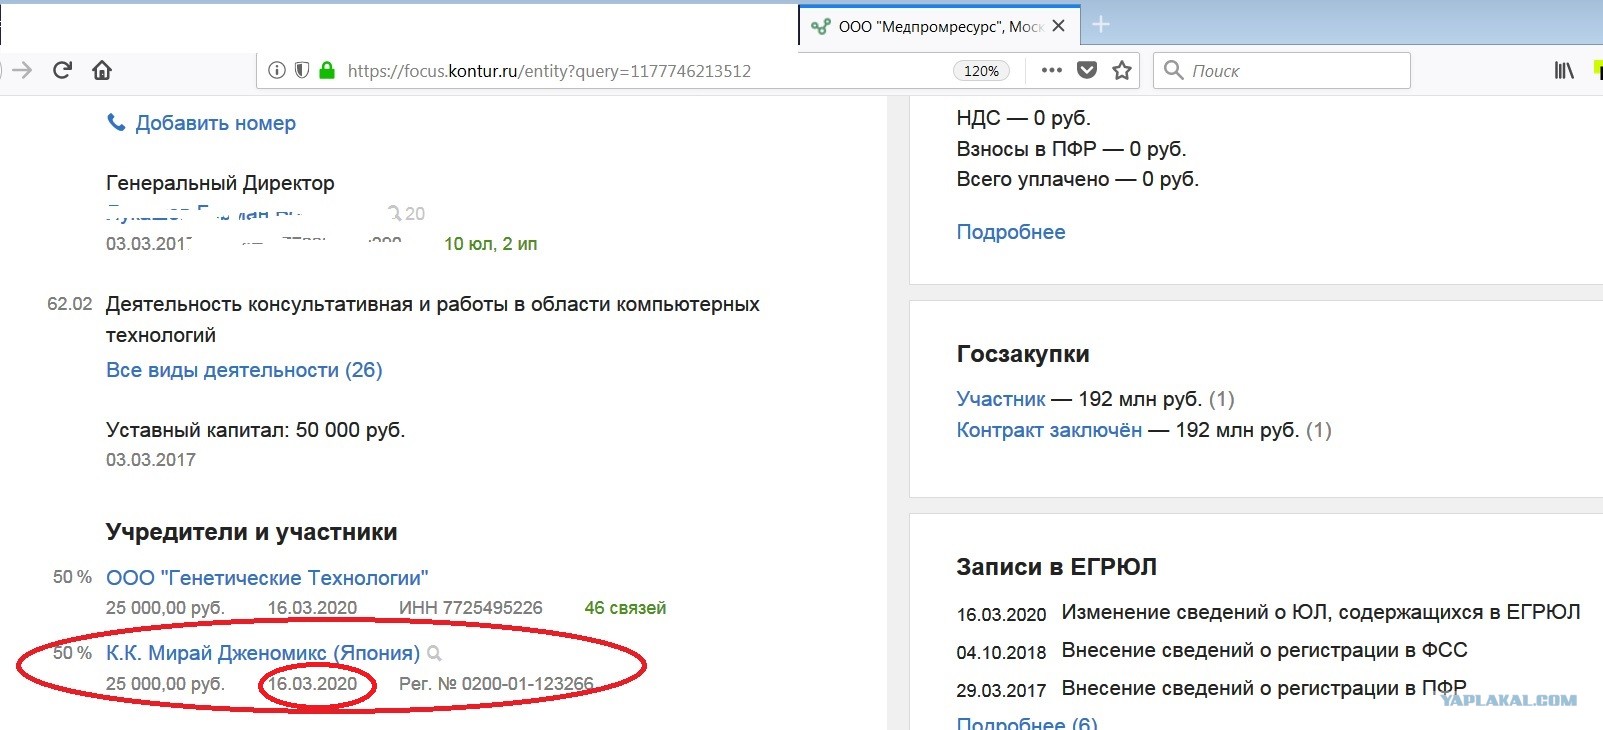The height and width of the screenshot is (730, 1603).
Task: Click 50 % share of Генетические Технологии
Action: (x=72, y=577)
